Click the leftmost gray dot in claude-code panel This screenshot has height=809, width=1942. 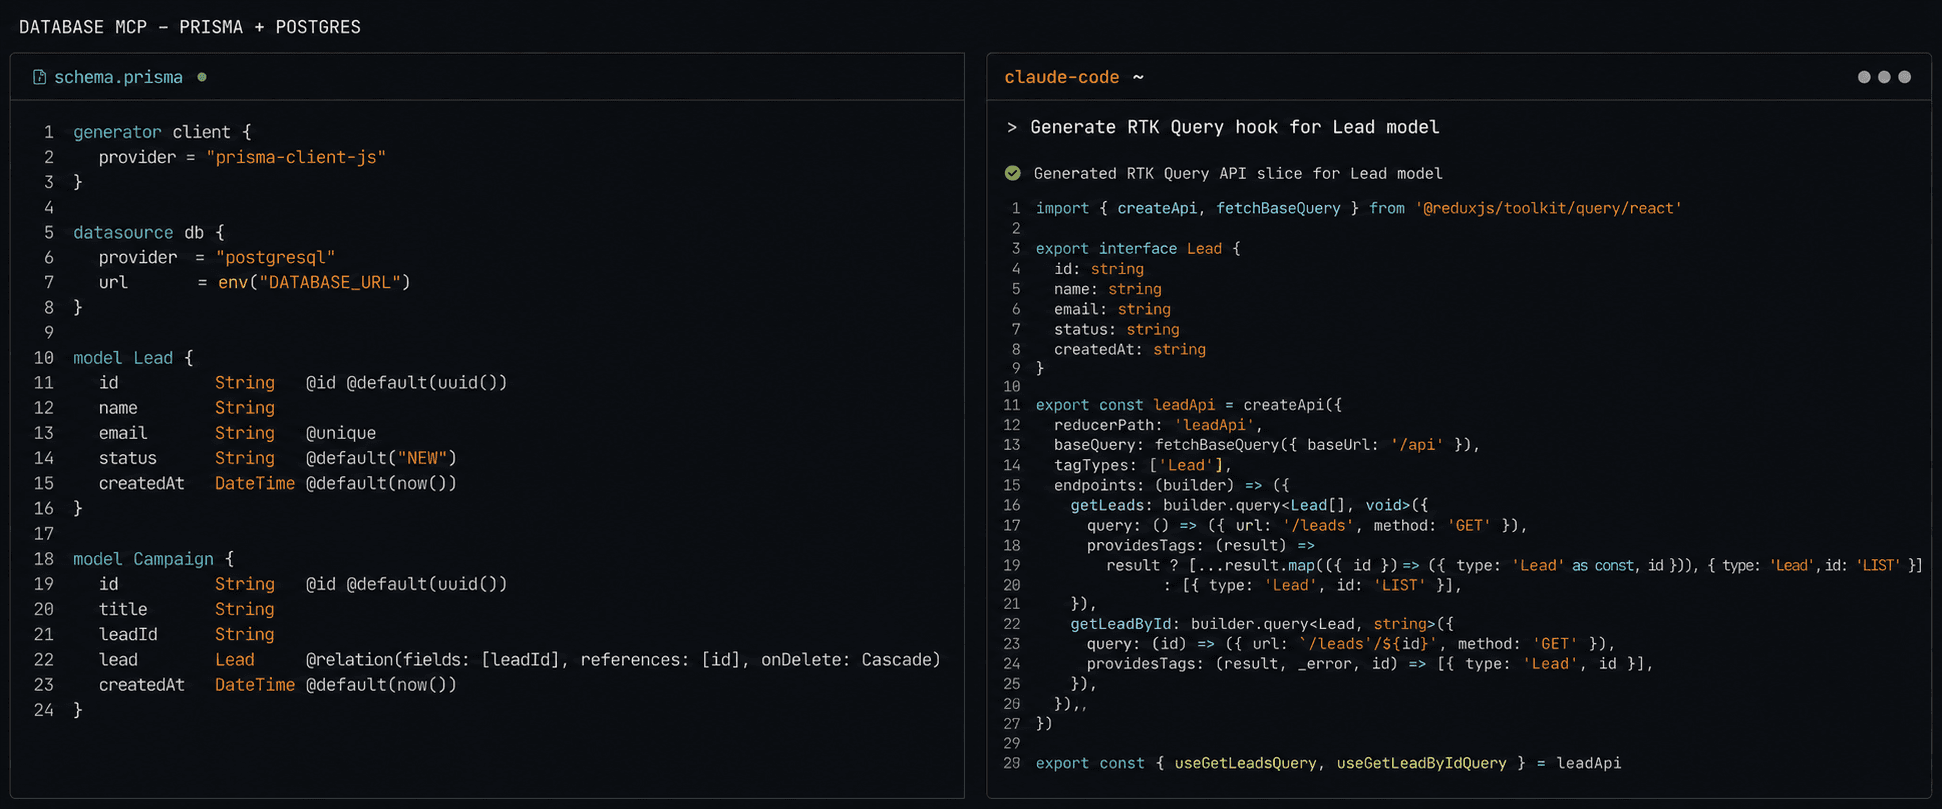coord(1864,77)
